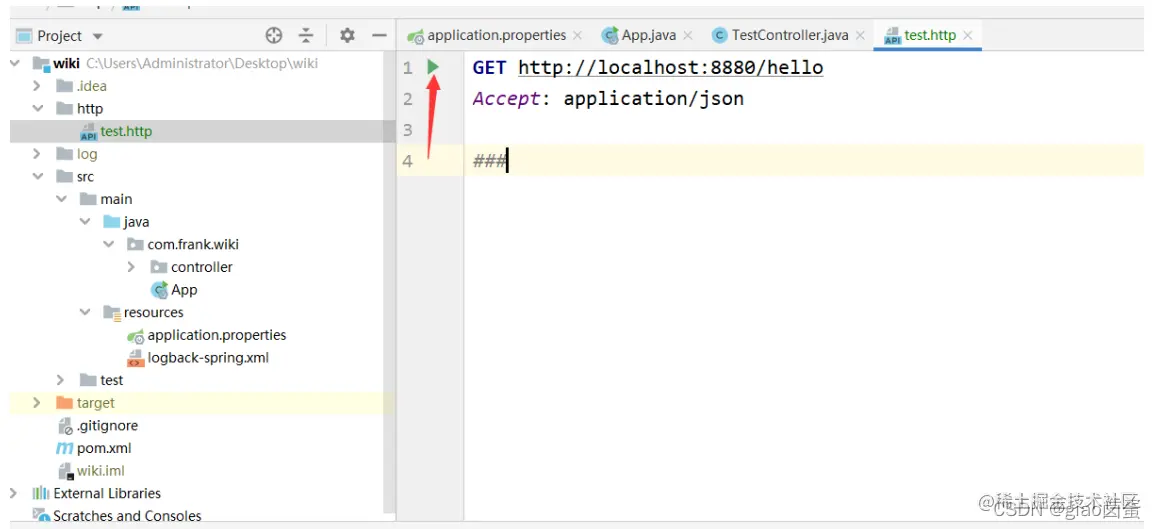Expand the controller package
The width and height of the screenshot is (1156, 529).
pos(131,267)
